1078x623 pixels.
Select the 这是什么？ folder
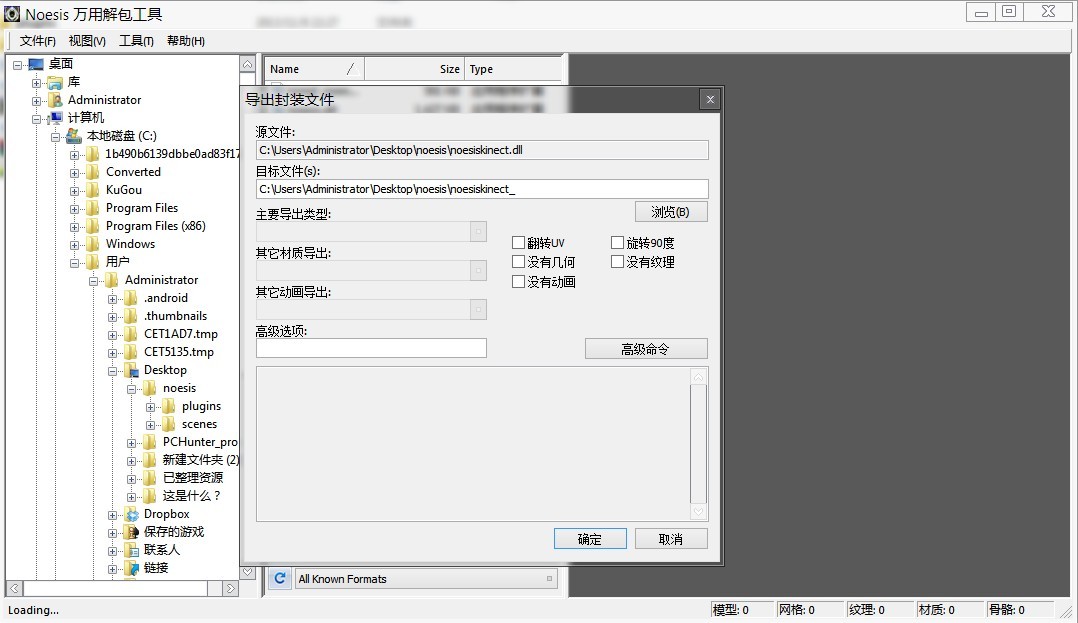pos(192,496)
